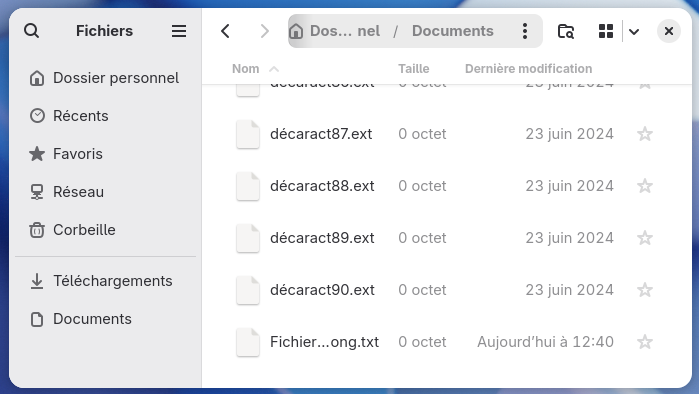Screen dimensions: 699x394
Task: Open Corbeille in sidebar
Action: 106,230
